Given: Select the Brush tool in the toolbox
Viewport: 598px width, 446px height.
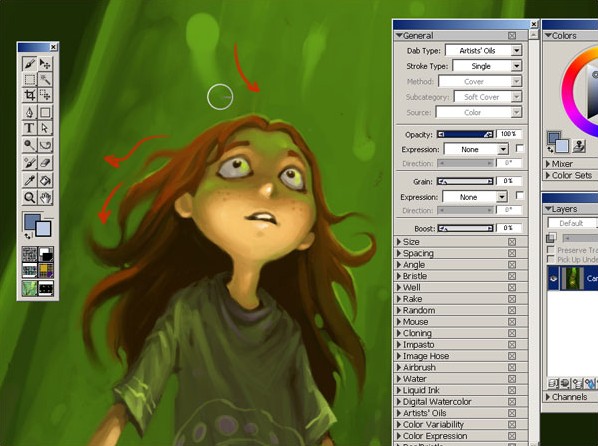Looking at the screenshot, I should coord(30,63).
